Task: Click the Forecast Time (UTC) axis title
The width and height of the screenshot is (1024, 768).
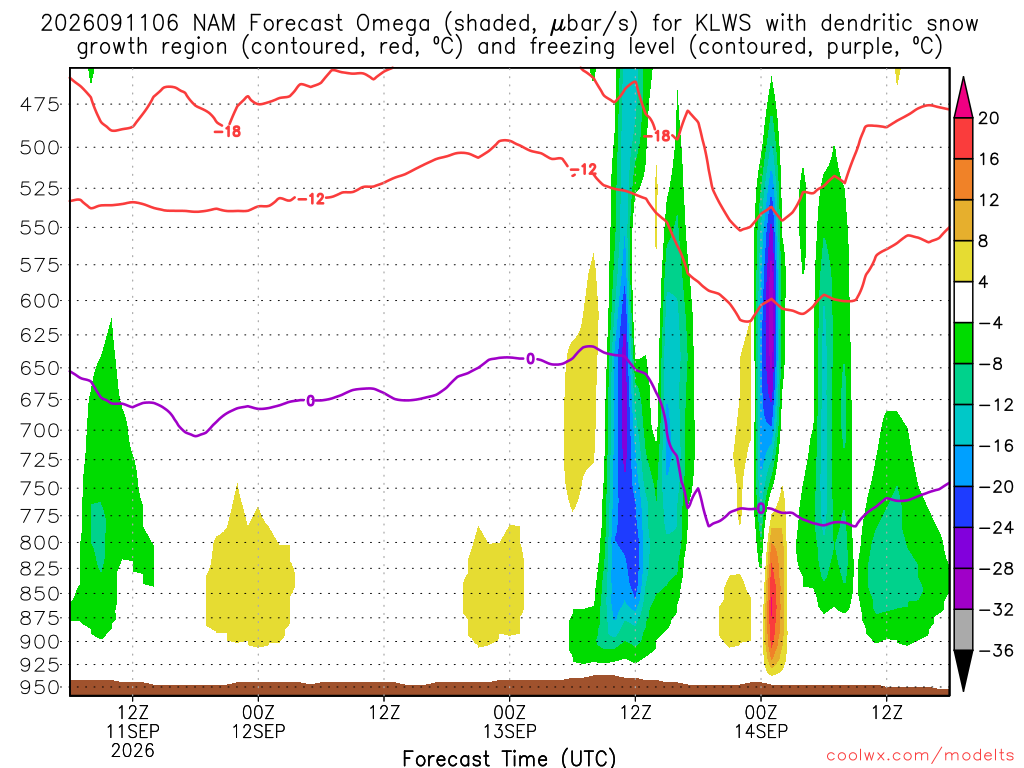Action: click(509, 758)
